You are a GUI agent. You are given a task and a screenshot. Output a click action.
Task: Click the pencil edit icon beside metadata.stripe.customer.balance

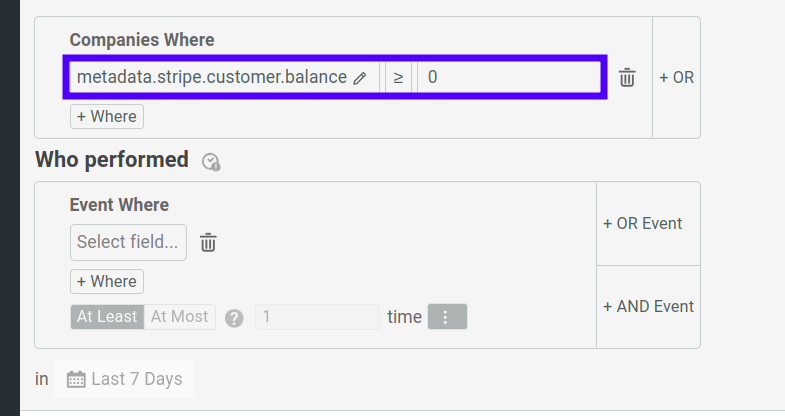point(360,78)
